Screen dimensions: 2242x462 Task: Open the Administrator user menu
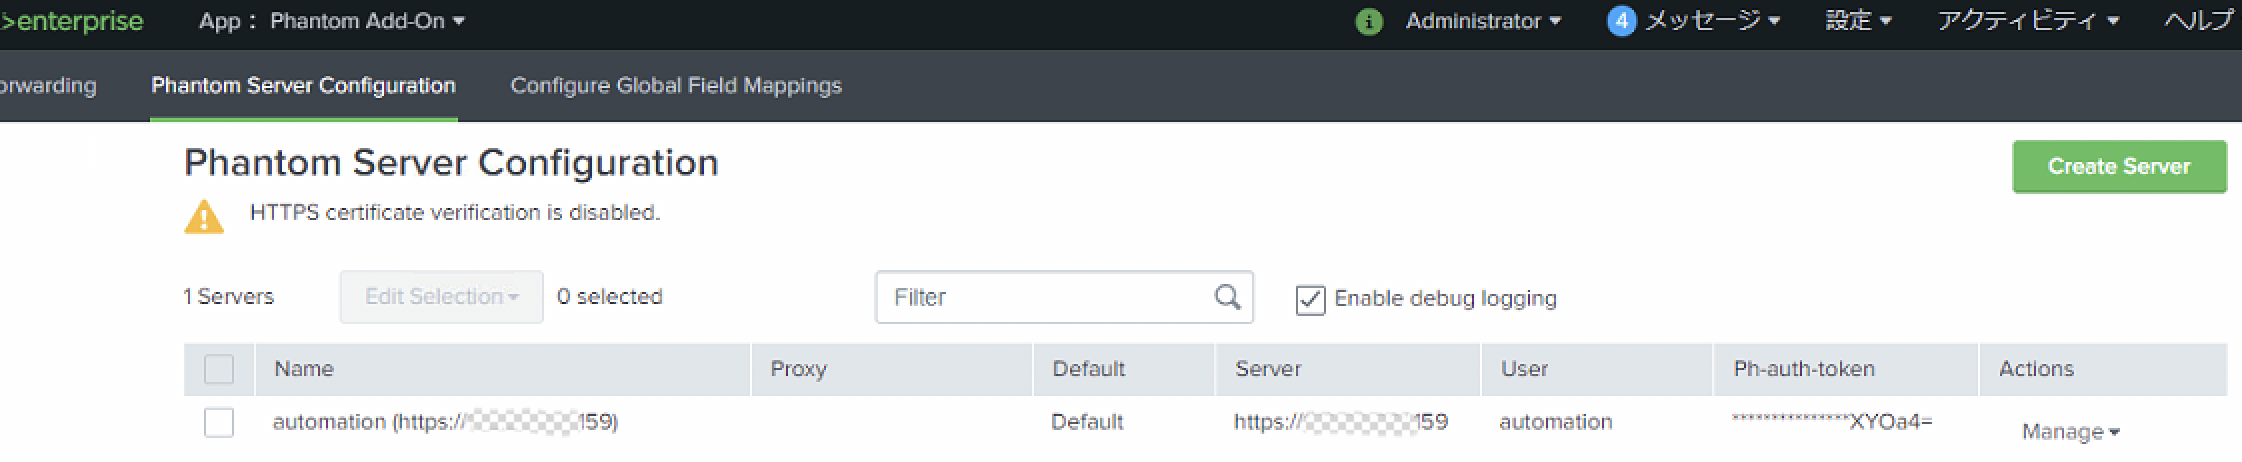[x=1483, y=21]
